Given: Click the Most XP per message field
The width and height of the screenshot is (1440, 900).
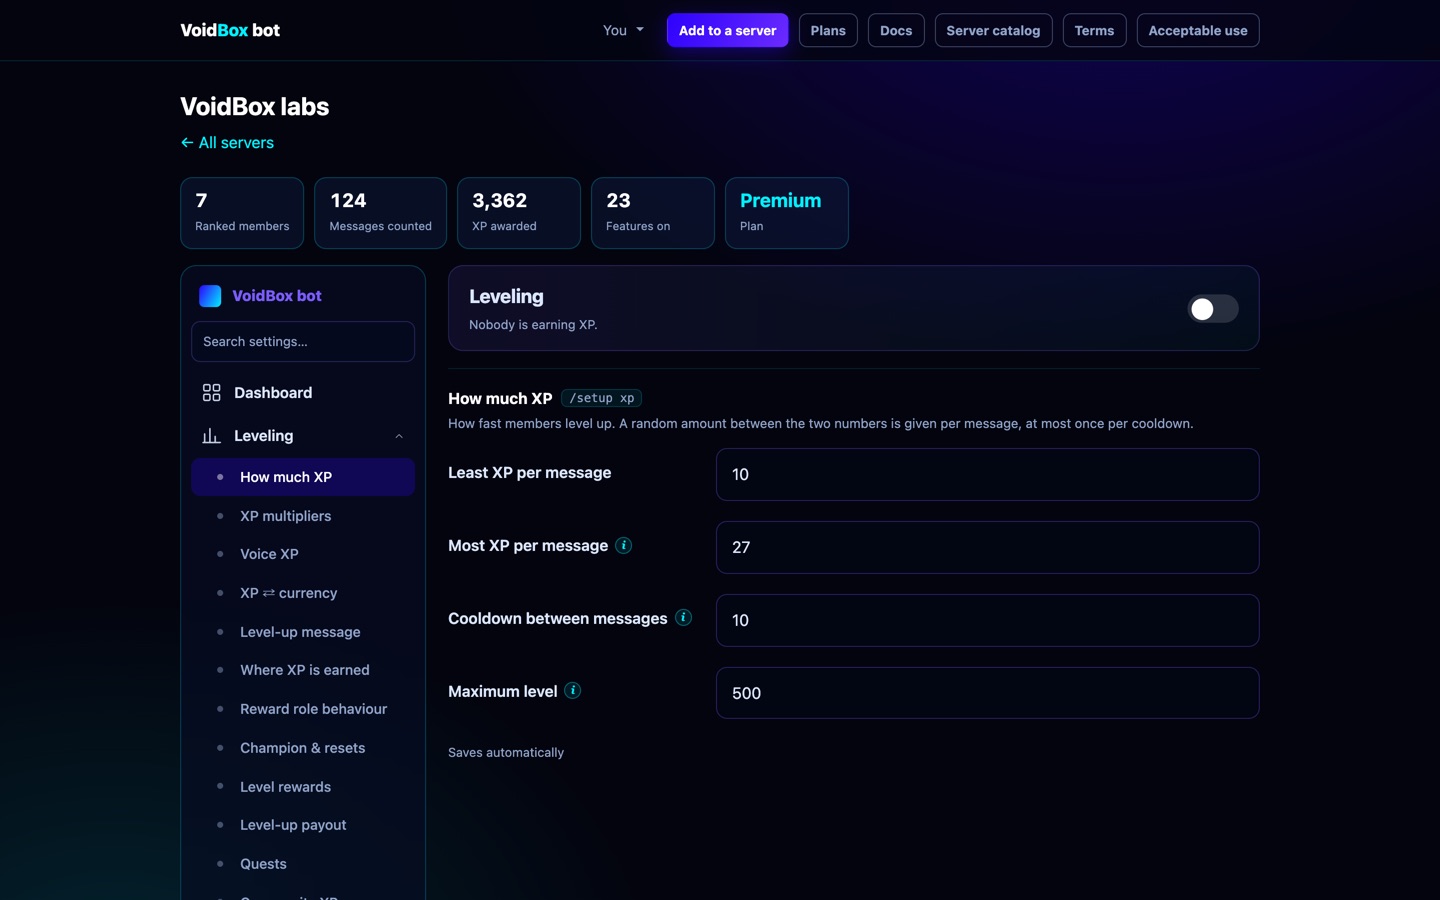Looking at the screenshot, I should [x=987, y=547].
